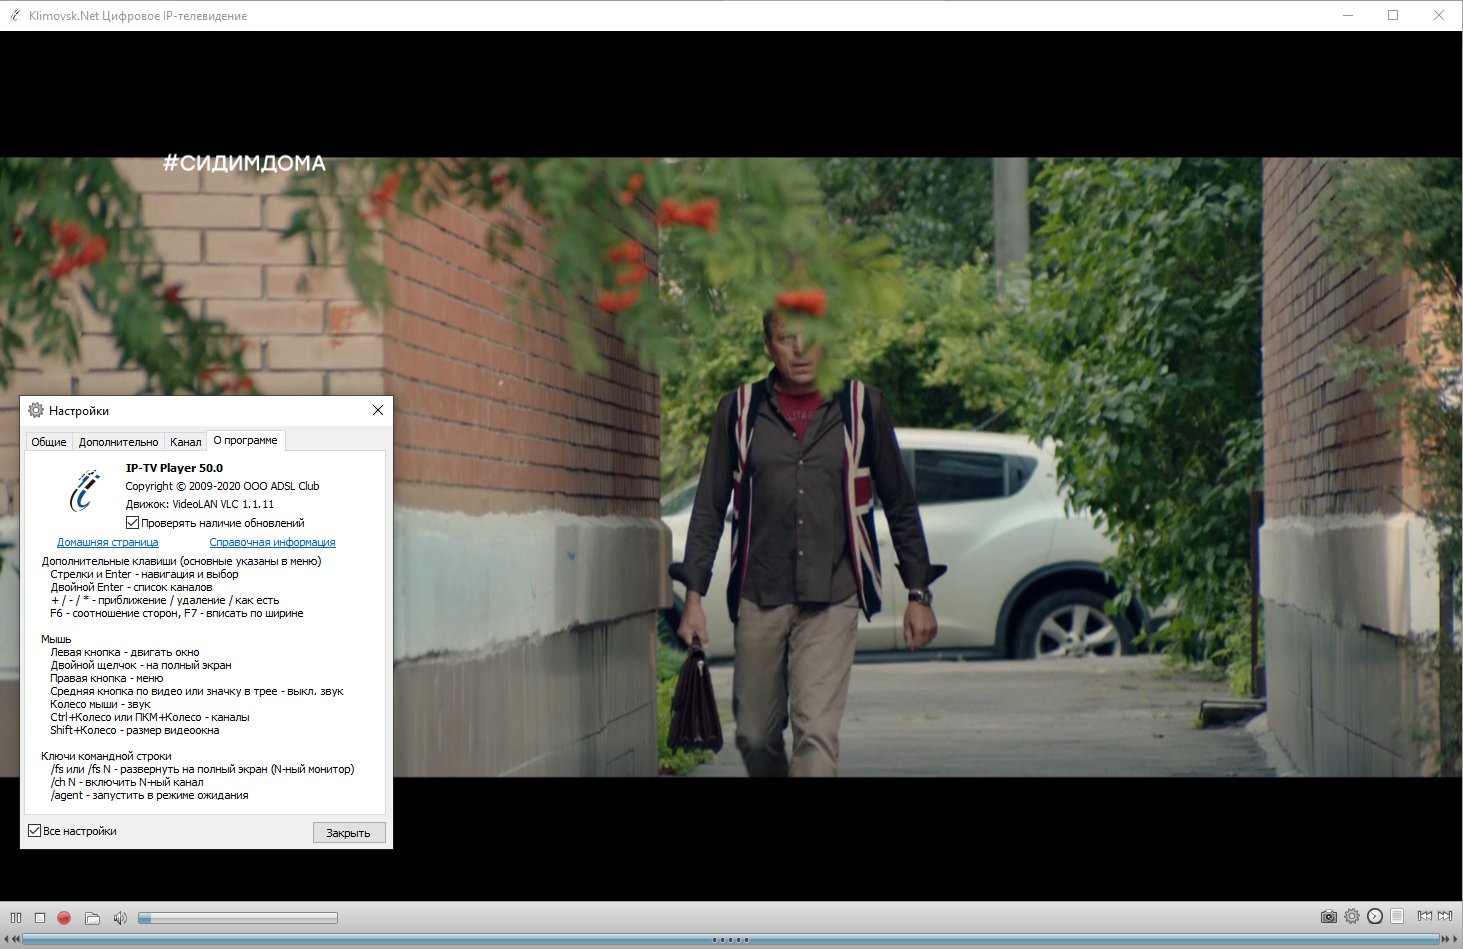Open settings via gear icon in toolbar
The height and width of the screenshot is (949, 1463).
pyautogui.click(x=1352, y=916)
